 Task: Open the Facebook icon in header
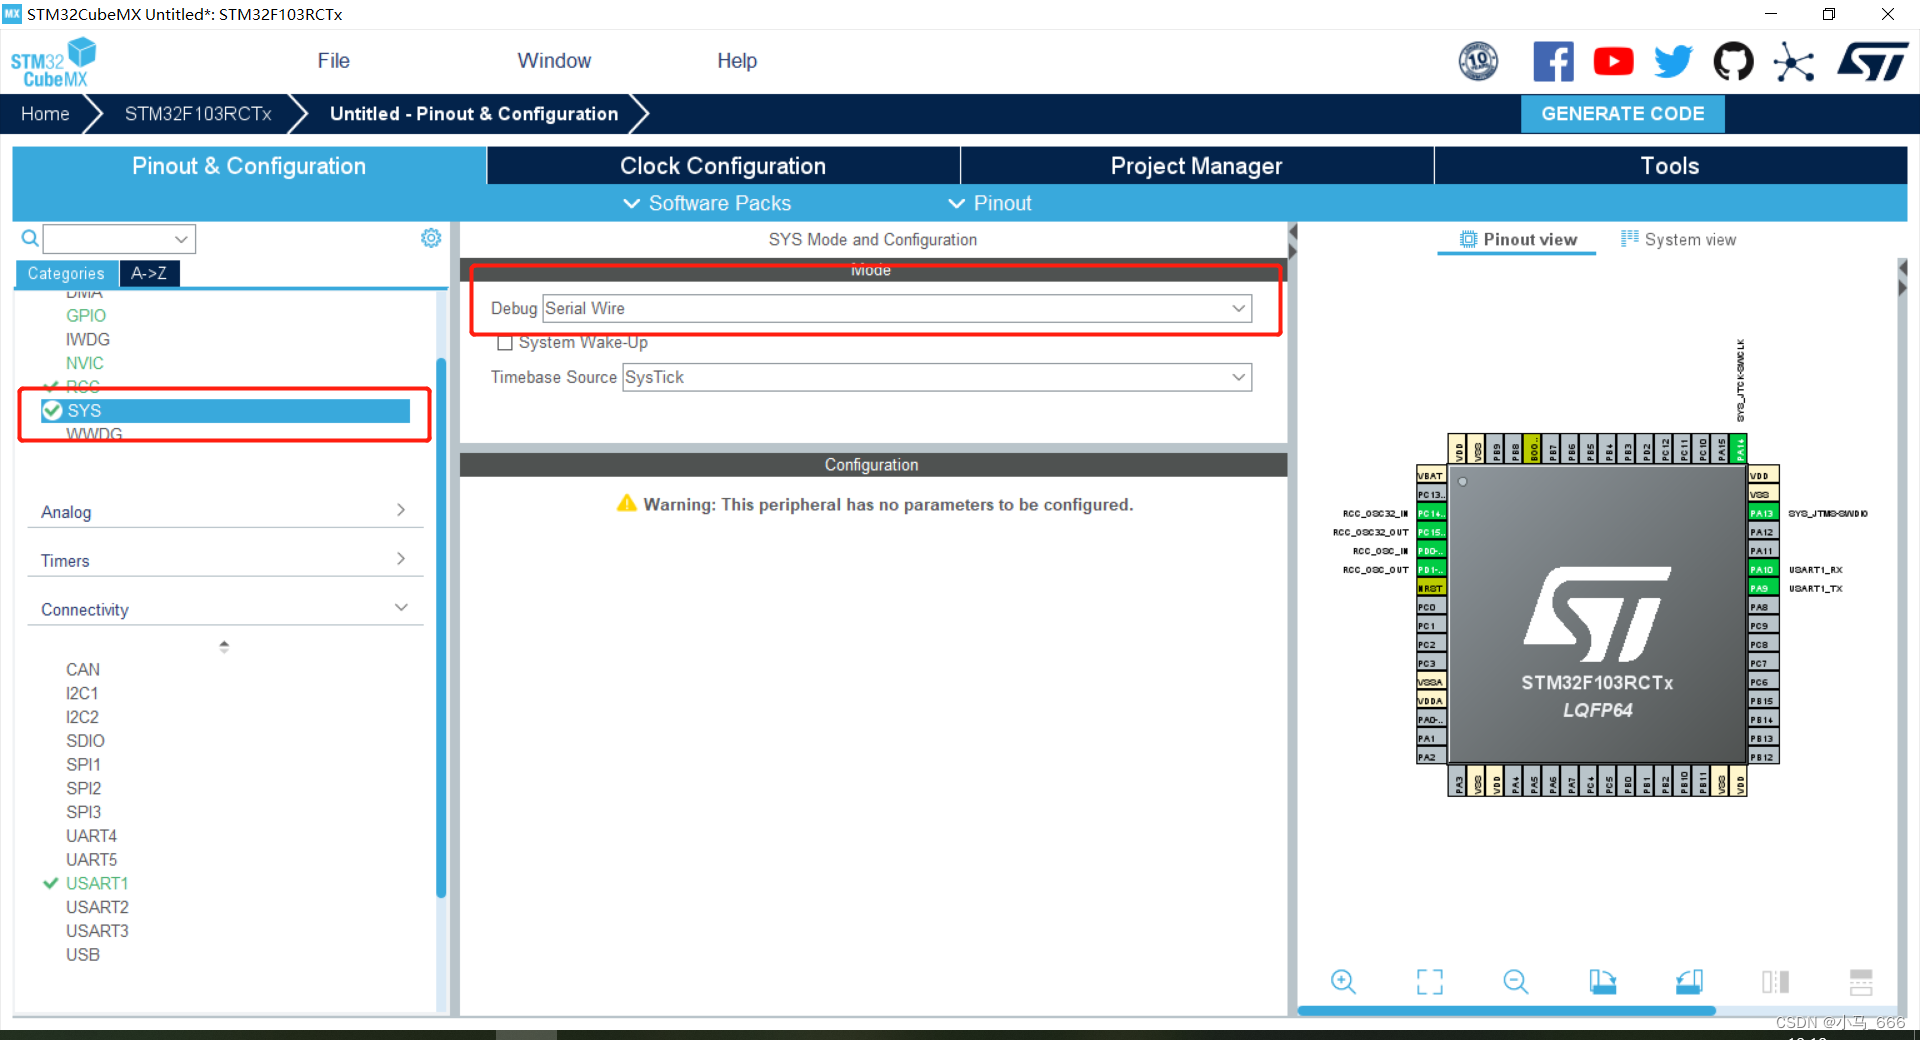(1553, 62)
